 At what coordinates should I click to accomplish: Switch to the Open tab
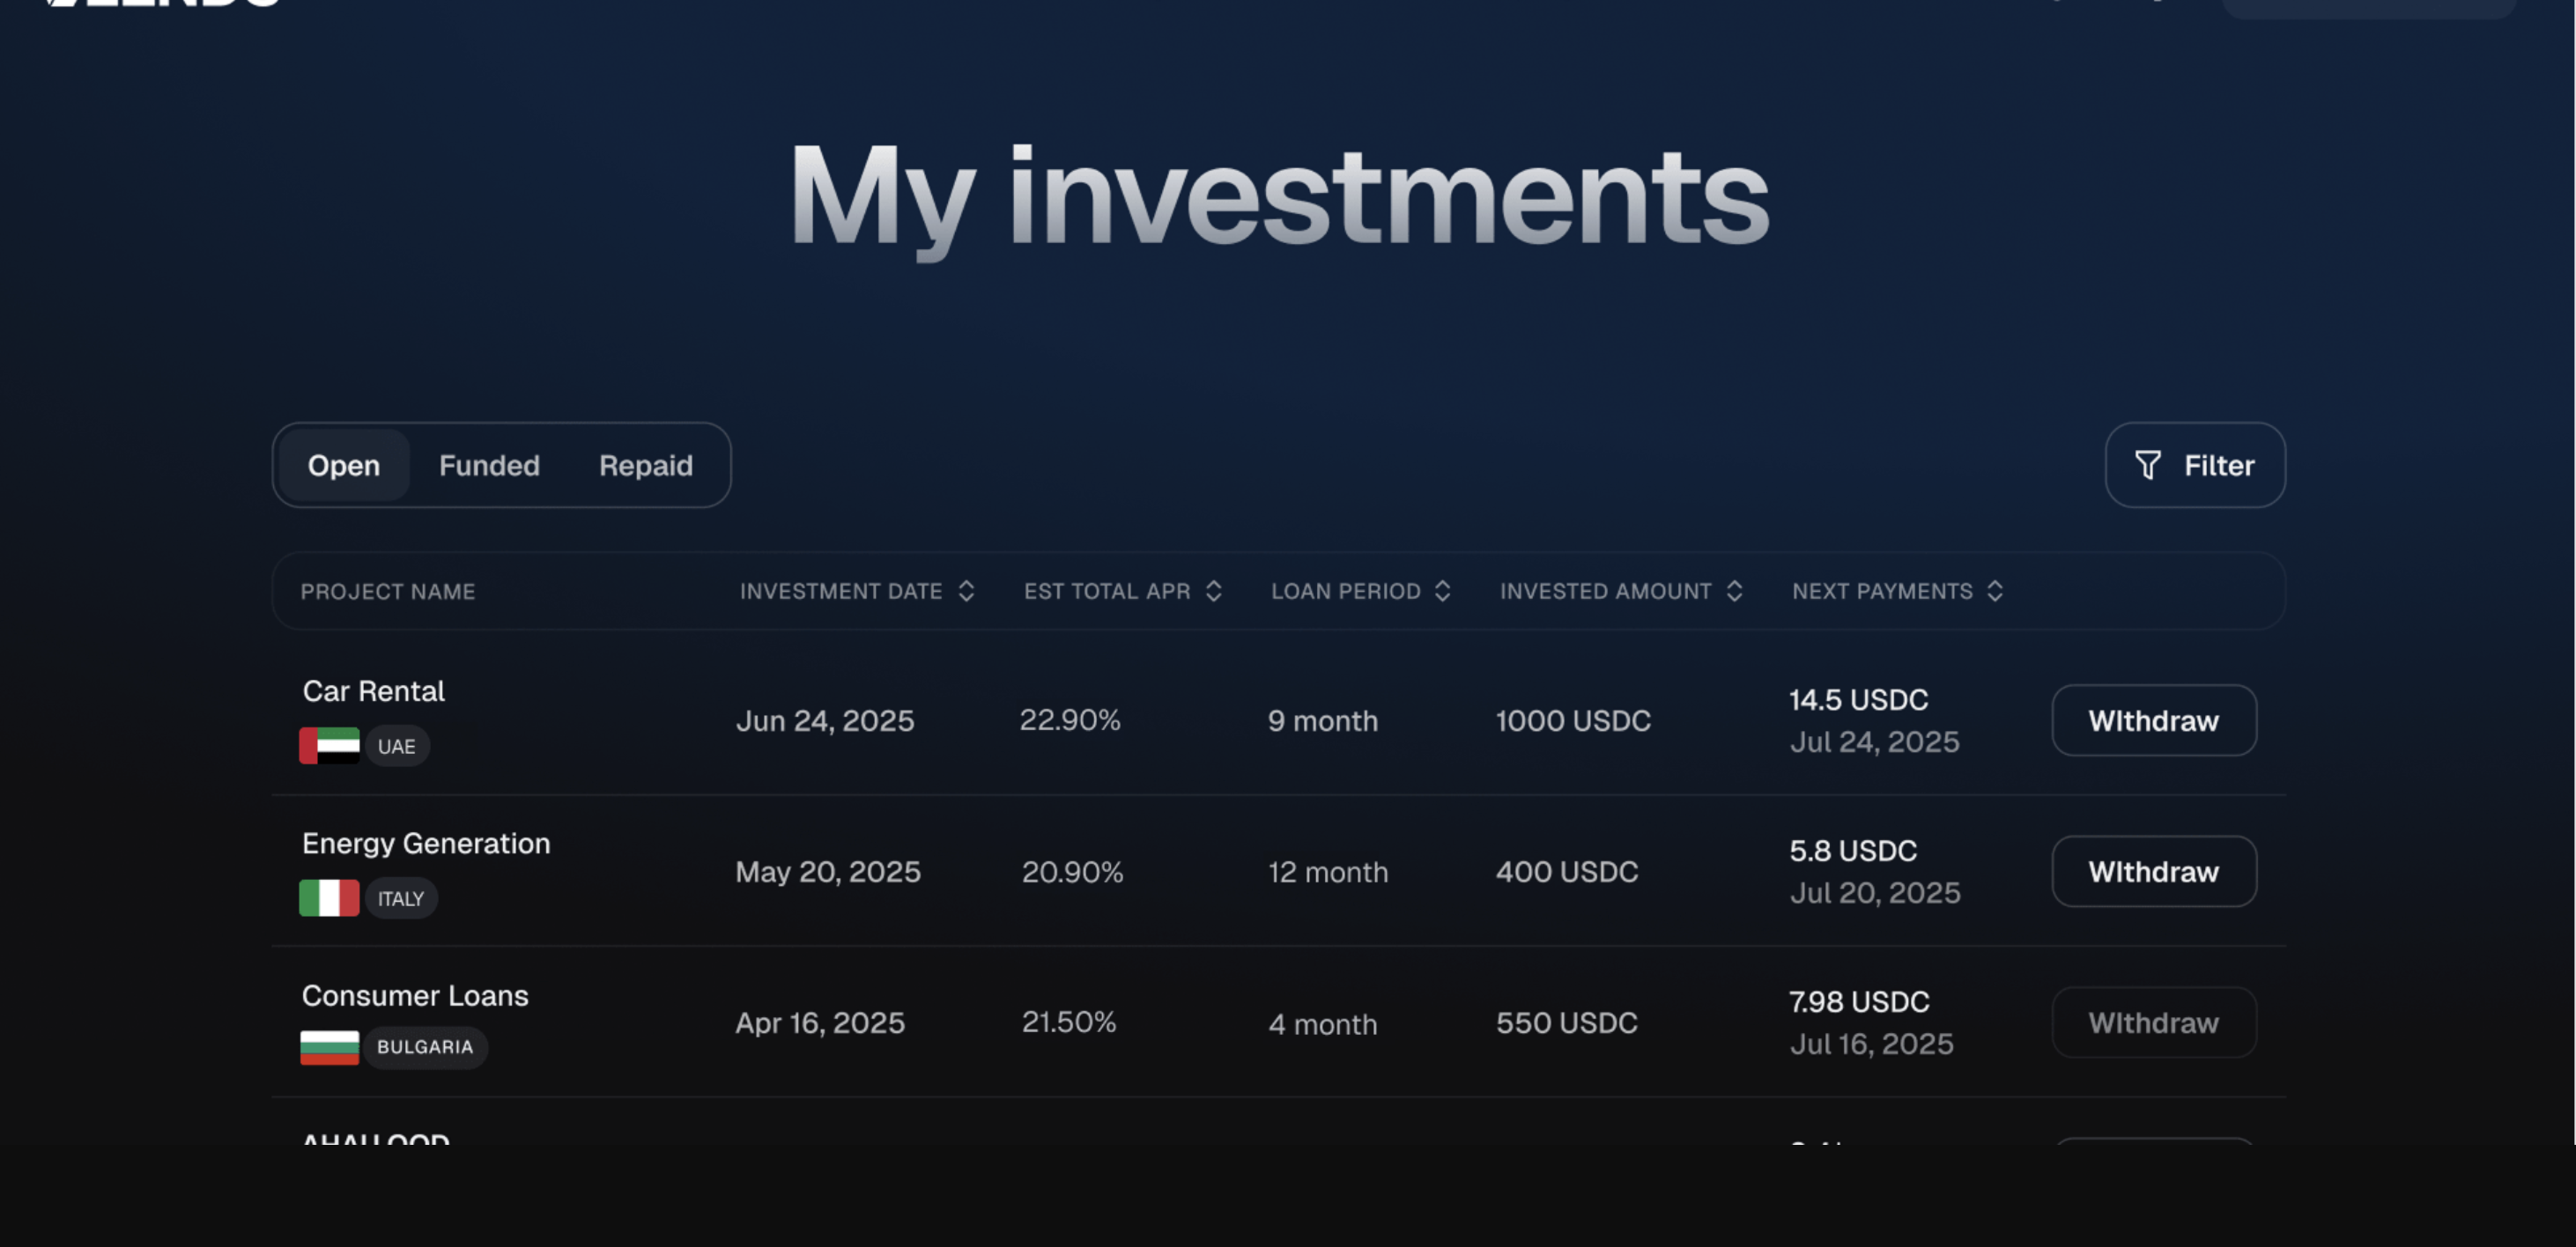pyautogui.click(x=343, y=465)
